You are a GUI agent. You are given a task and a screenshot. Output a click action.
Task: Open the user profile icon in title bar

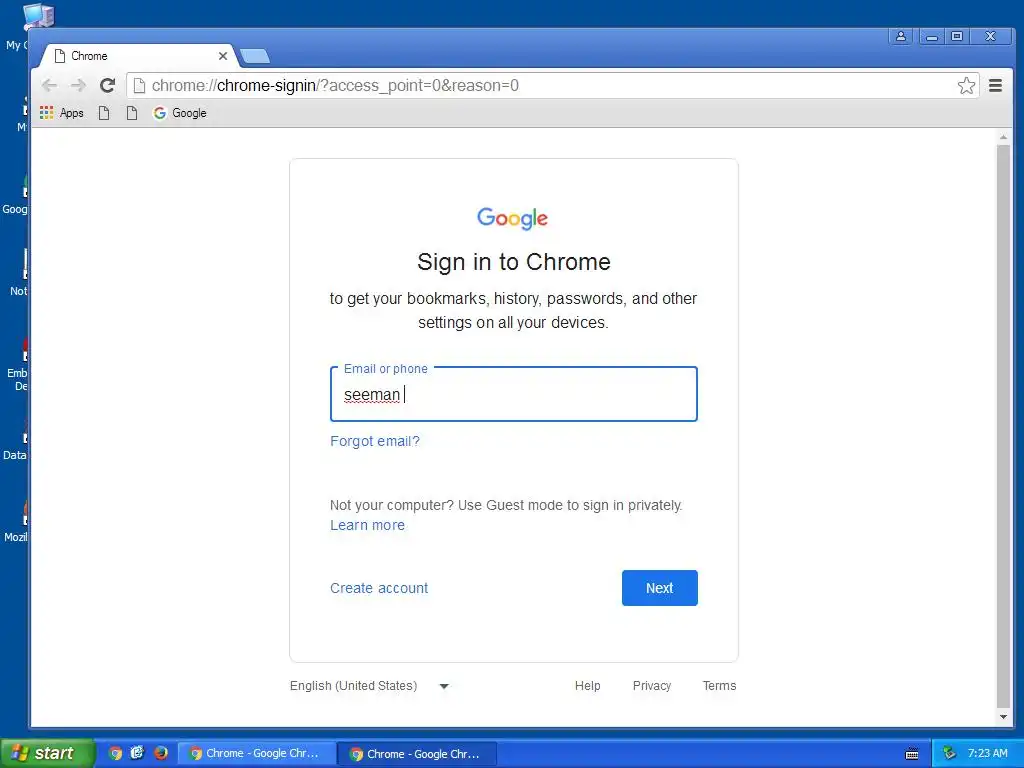[901, 37]
